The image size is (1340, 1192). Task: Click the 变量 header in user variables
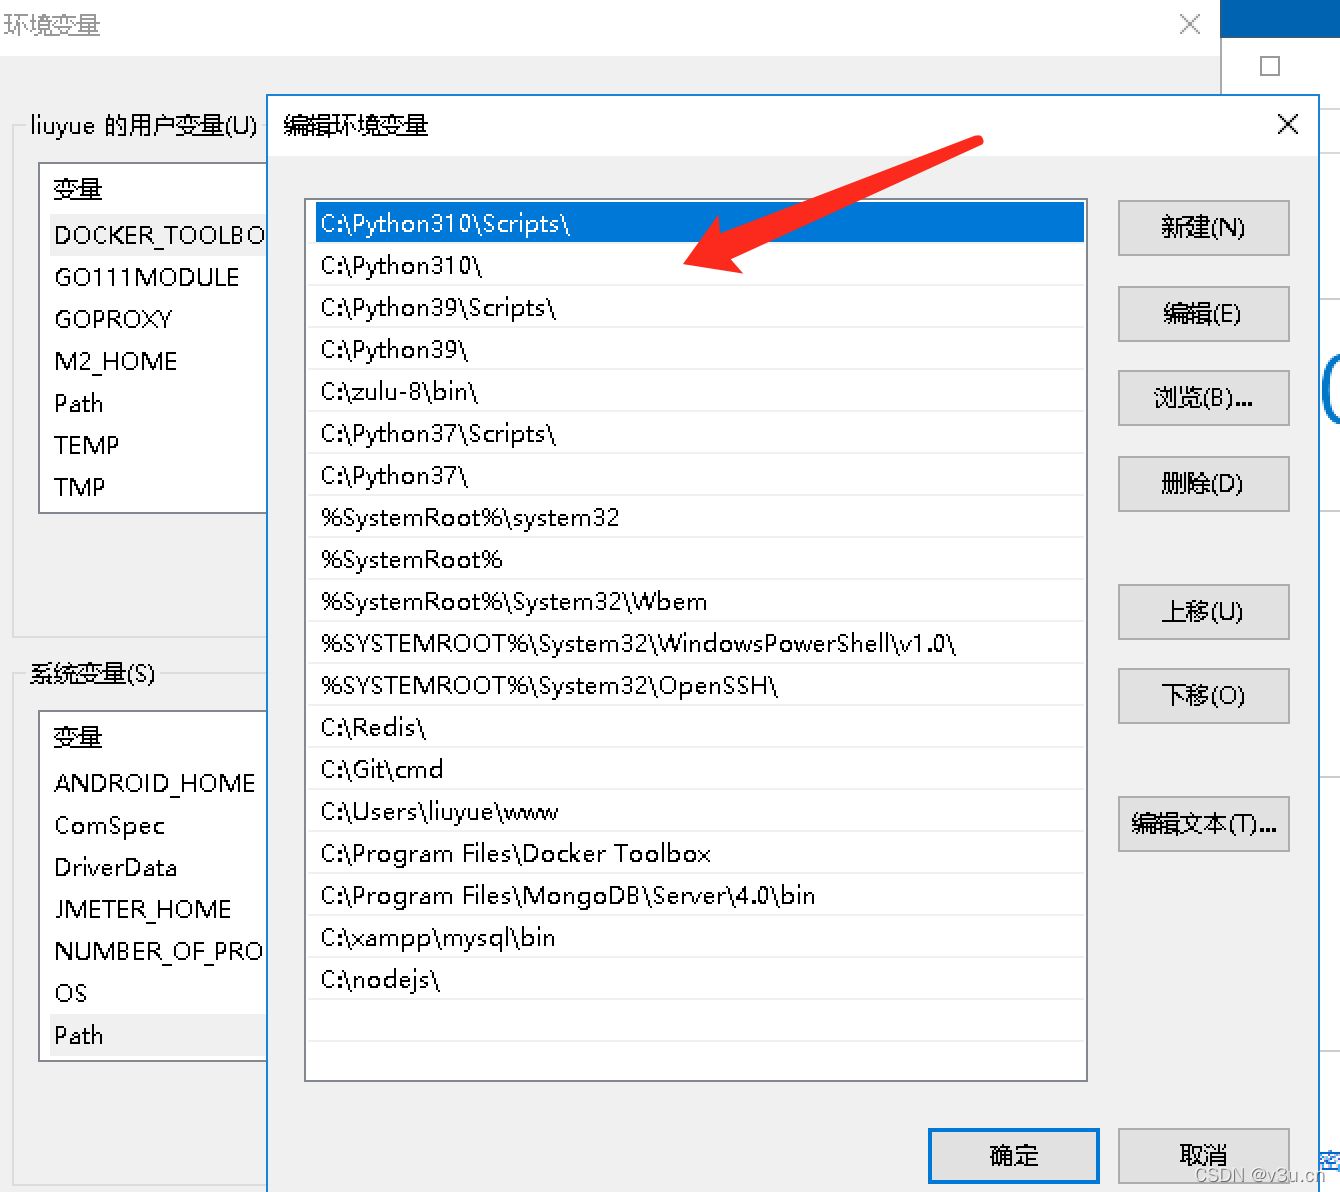(78, 189)
